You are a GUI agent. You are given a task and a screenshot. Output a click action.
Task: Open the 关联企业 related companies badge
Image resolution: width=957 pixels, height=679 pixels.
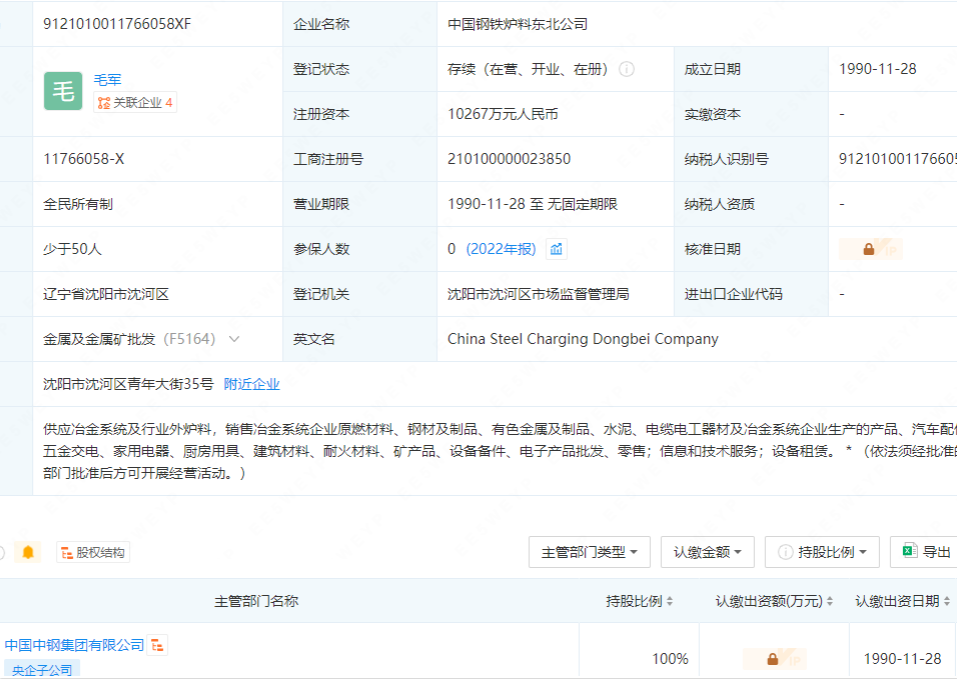click(135, 102)
